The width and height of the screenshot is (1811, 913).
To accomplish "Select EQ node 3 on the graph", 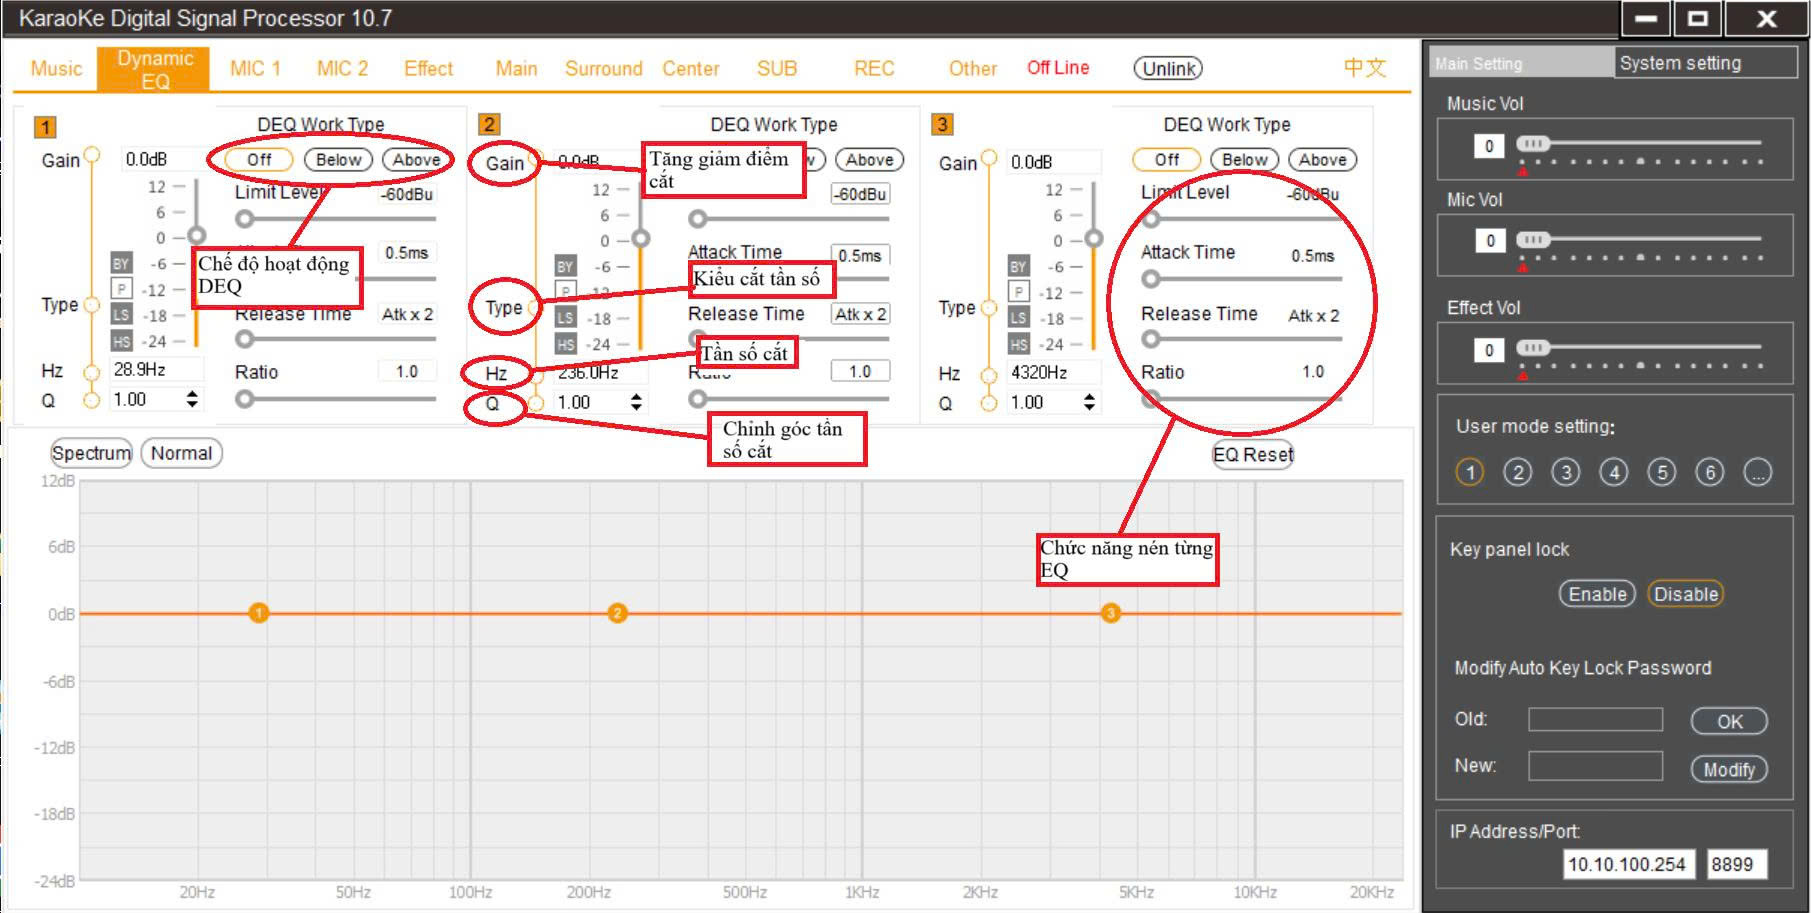I will click(1110, 613).
